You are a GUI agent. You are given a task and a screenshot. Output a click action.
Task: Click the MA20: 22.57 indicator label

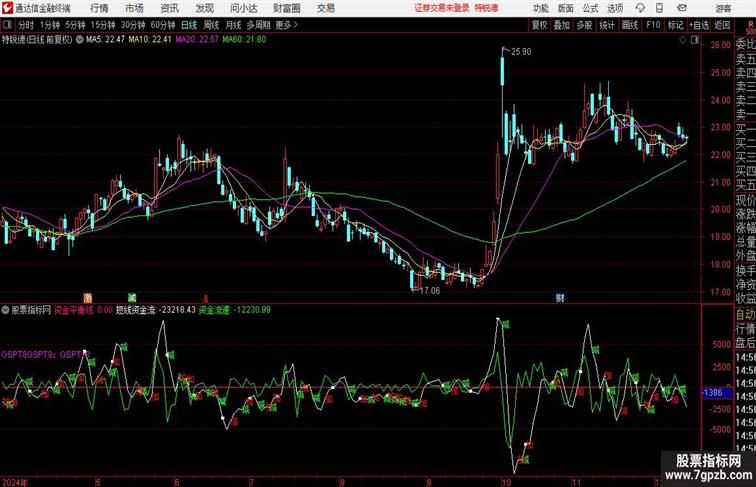coord(197,40)
